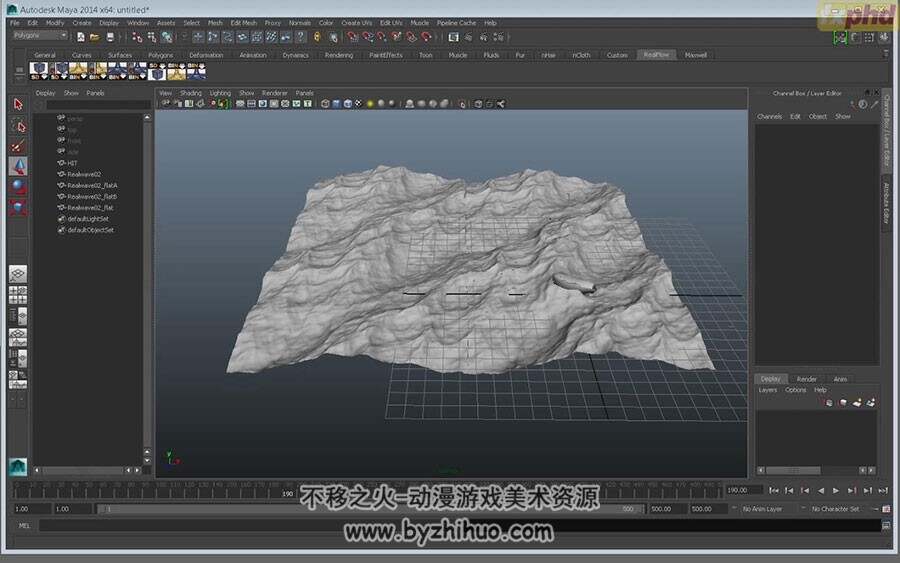The width and height of the screenshot is (900, 563).
Task: Open viewport Renderer menu
Action: click(274, 93)
